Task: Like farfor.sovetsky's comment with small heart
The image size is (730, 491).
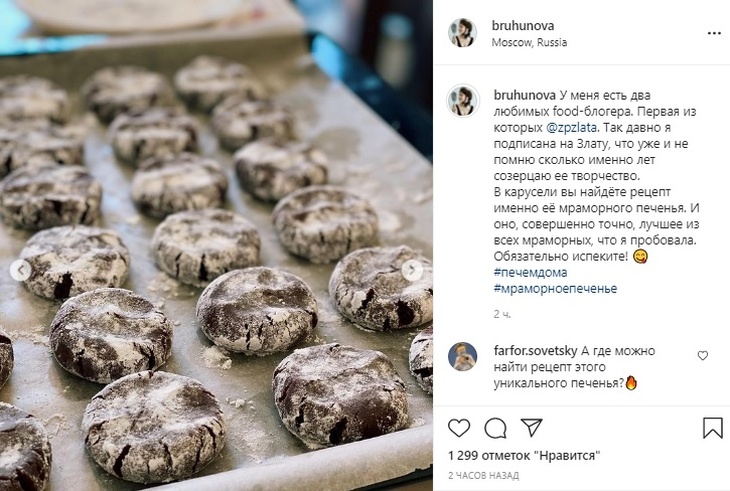Action: tap(703, 356)
